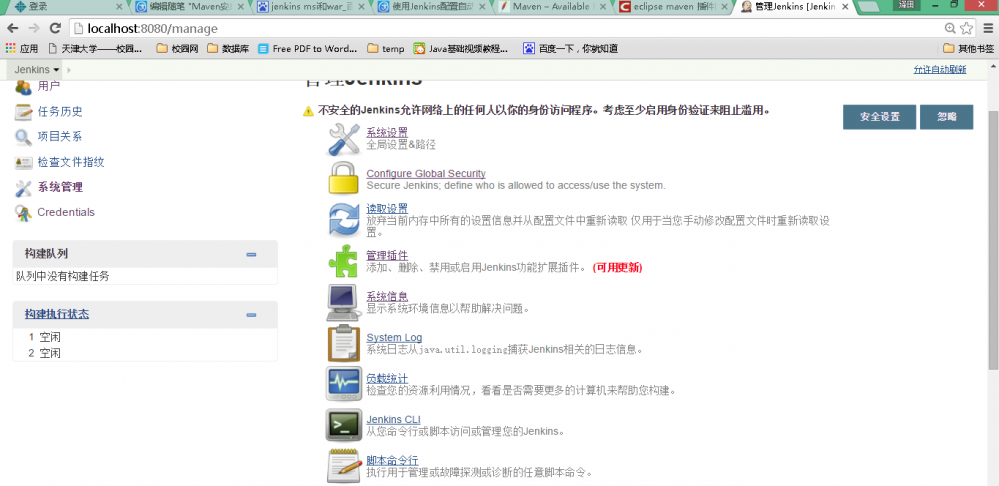
Task: Switch to the eclipse maven browser tab
Action: (x=672, y=7)
